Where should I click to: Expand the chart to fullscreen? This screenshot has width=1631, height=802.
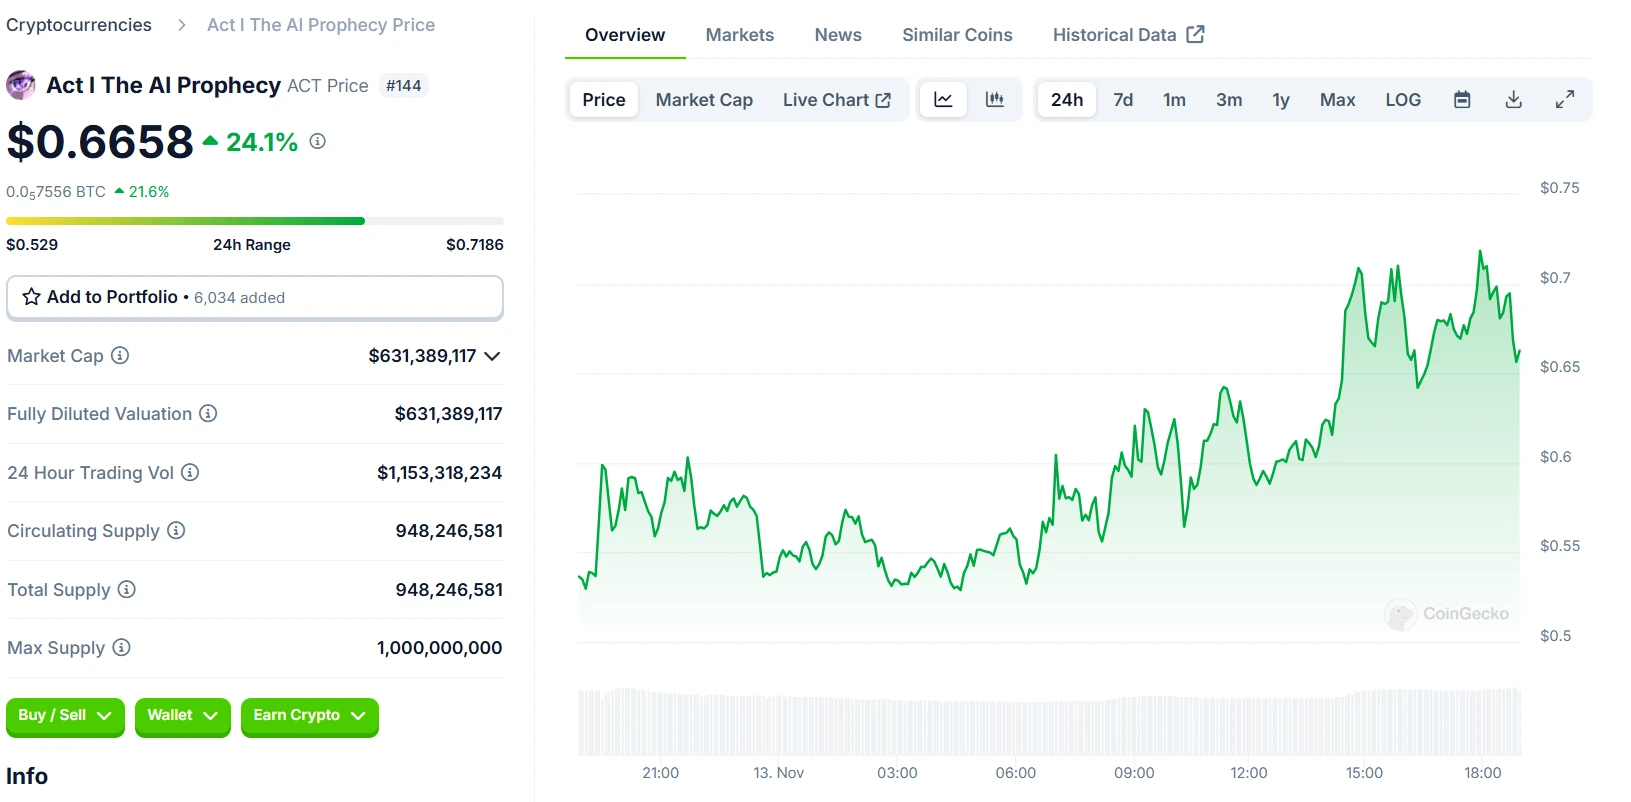(1565, 100)
